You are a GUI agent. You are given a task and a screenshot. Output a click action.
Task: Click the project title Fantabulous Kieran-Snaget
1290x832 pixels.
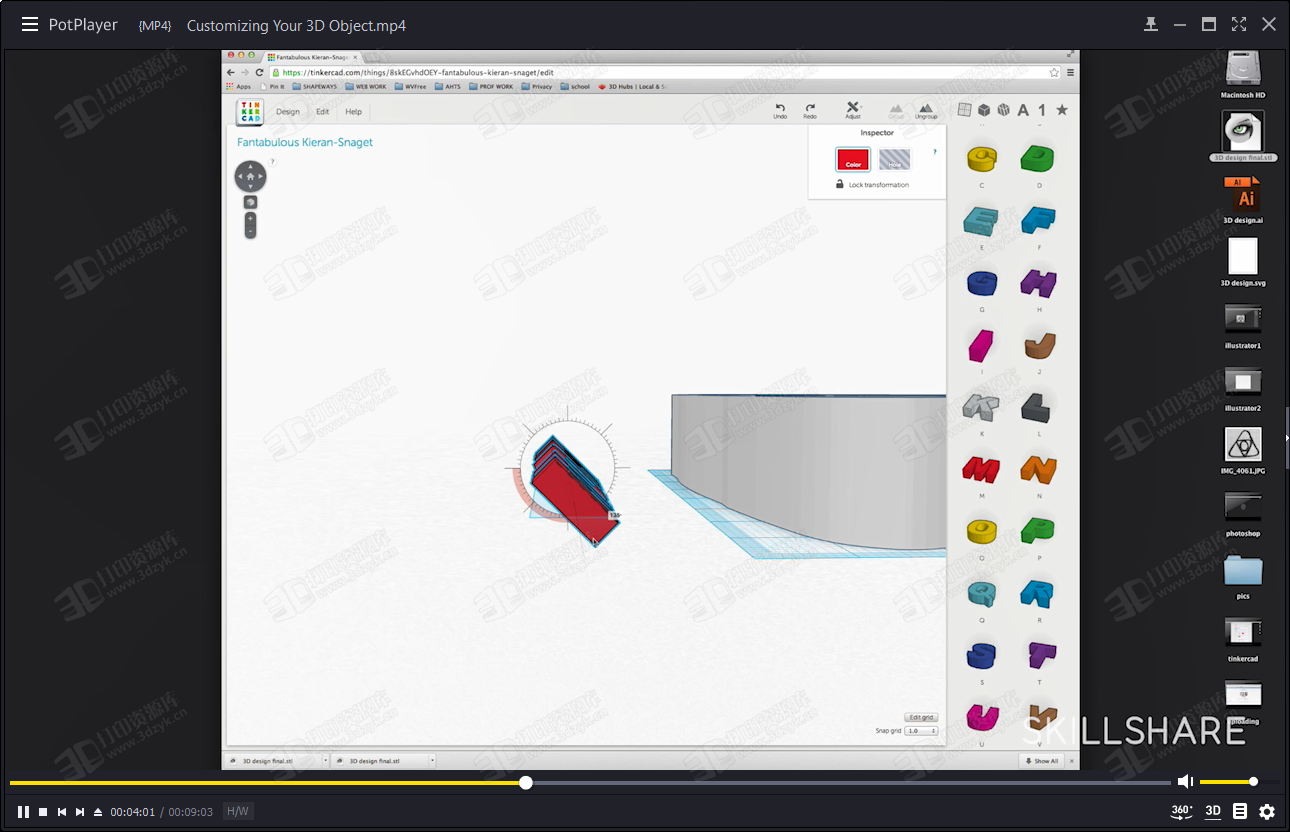[x=305, y=142]
